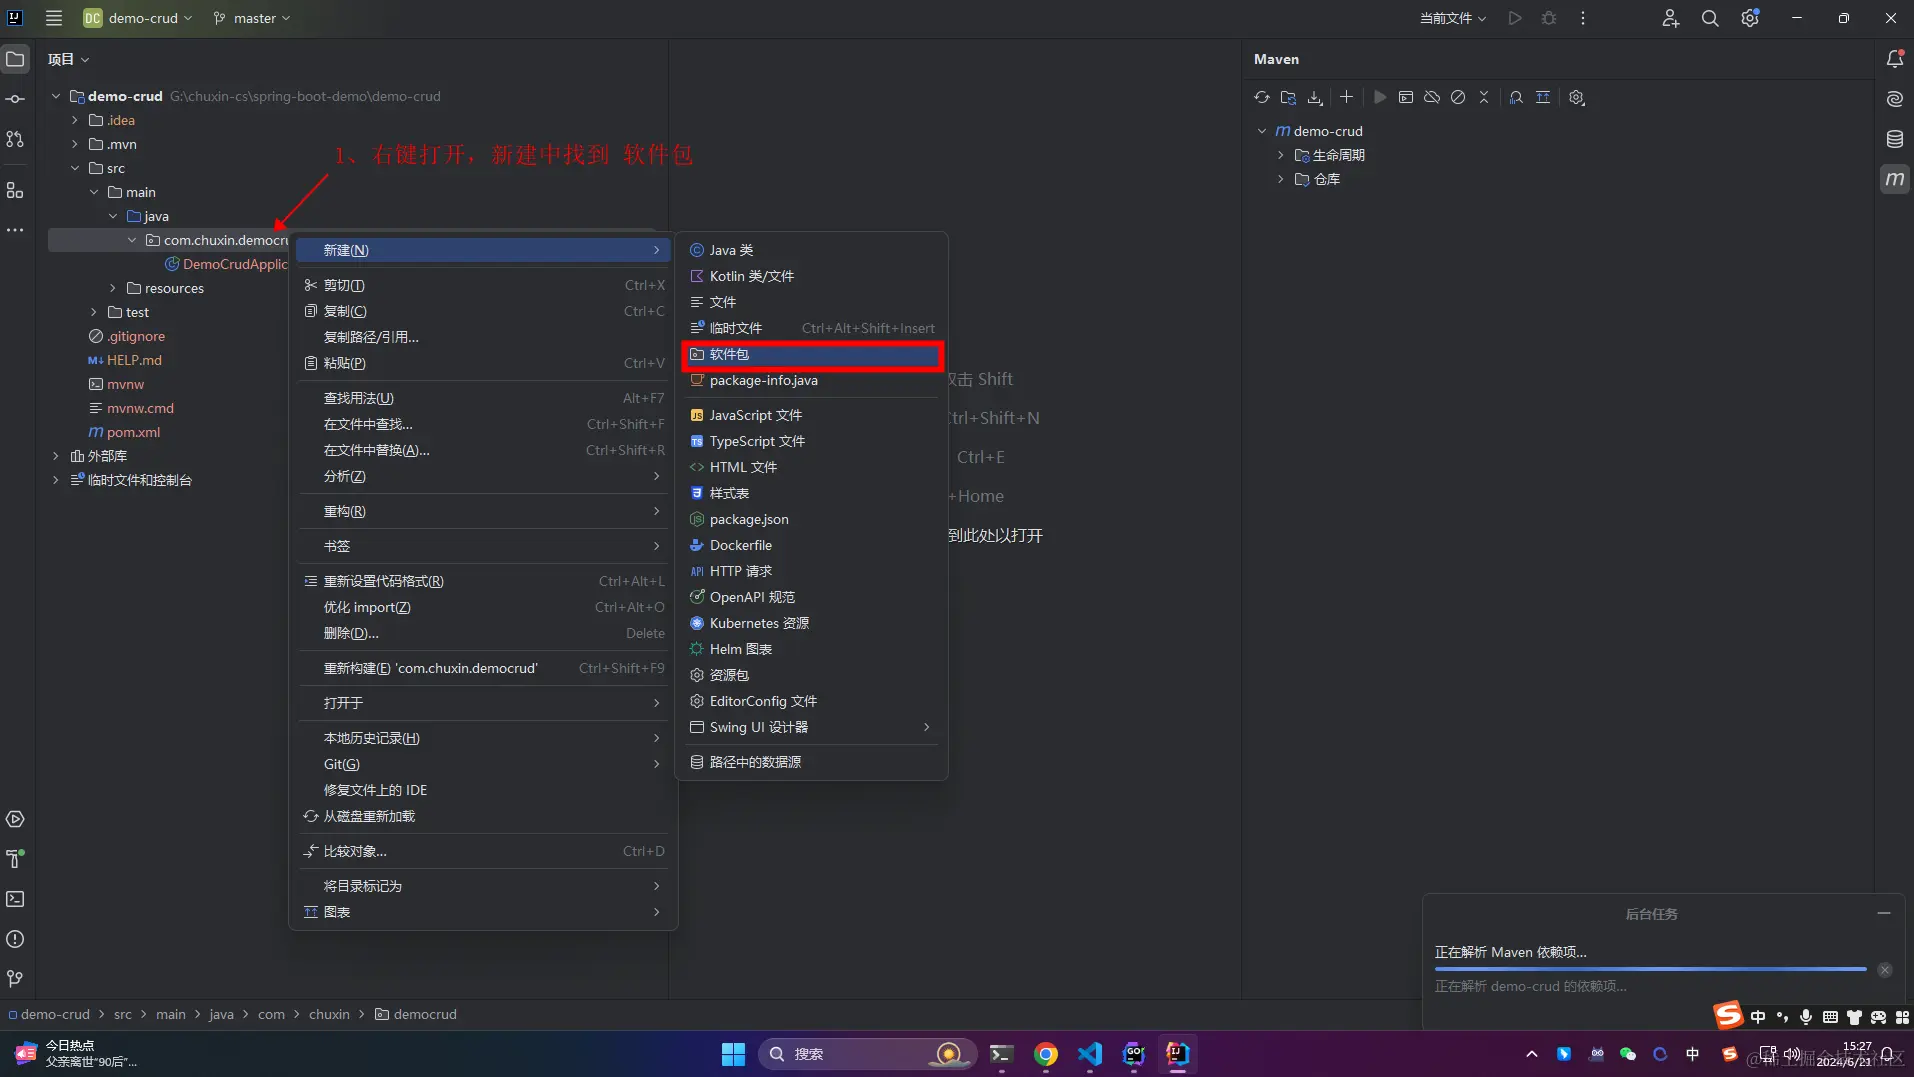Open the 当前文件 run configuration dropdown

click(x=1453, y=18)
